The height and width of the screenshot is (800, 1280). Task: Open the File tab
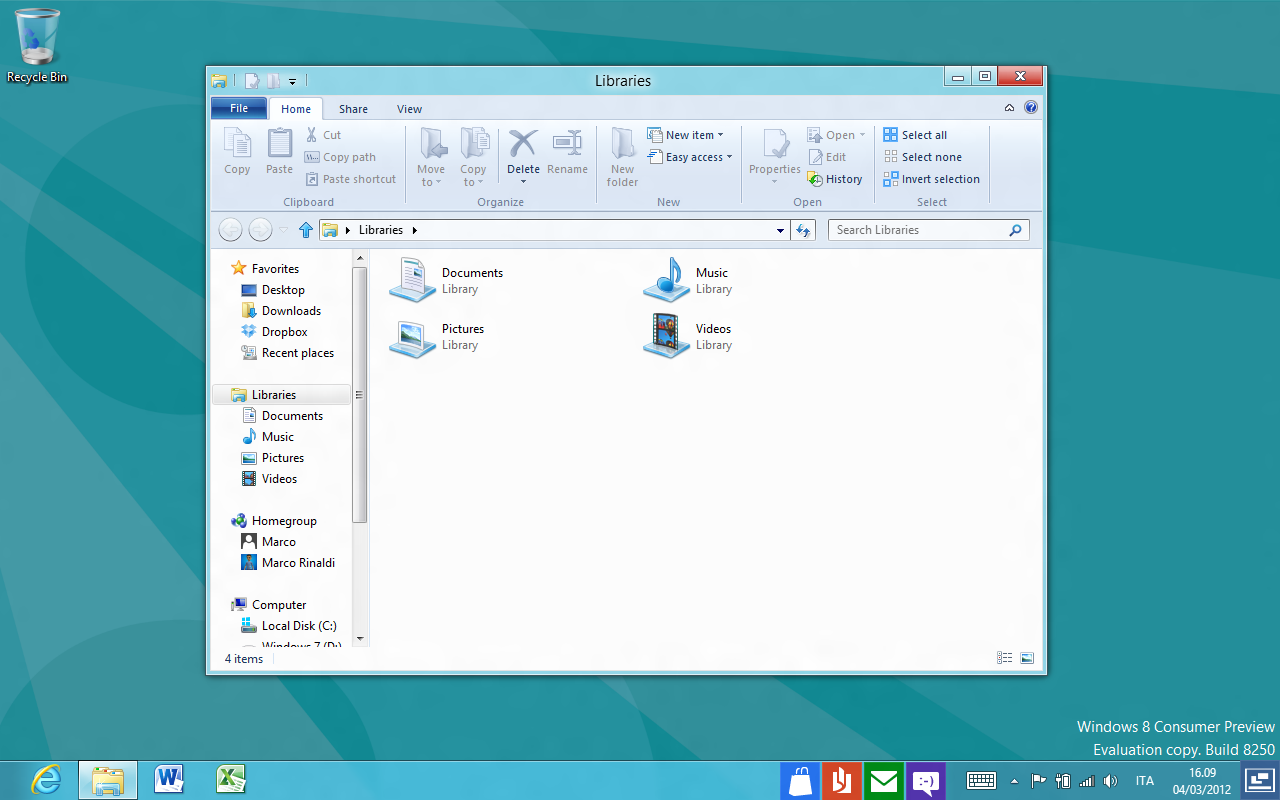click(239, 108)
